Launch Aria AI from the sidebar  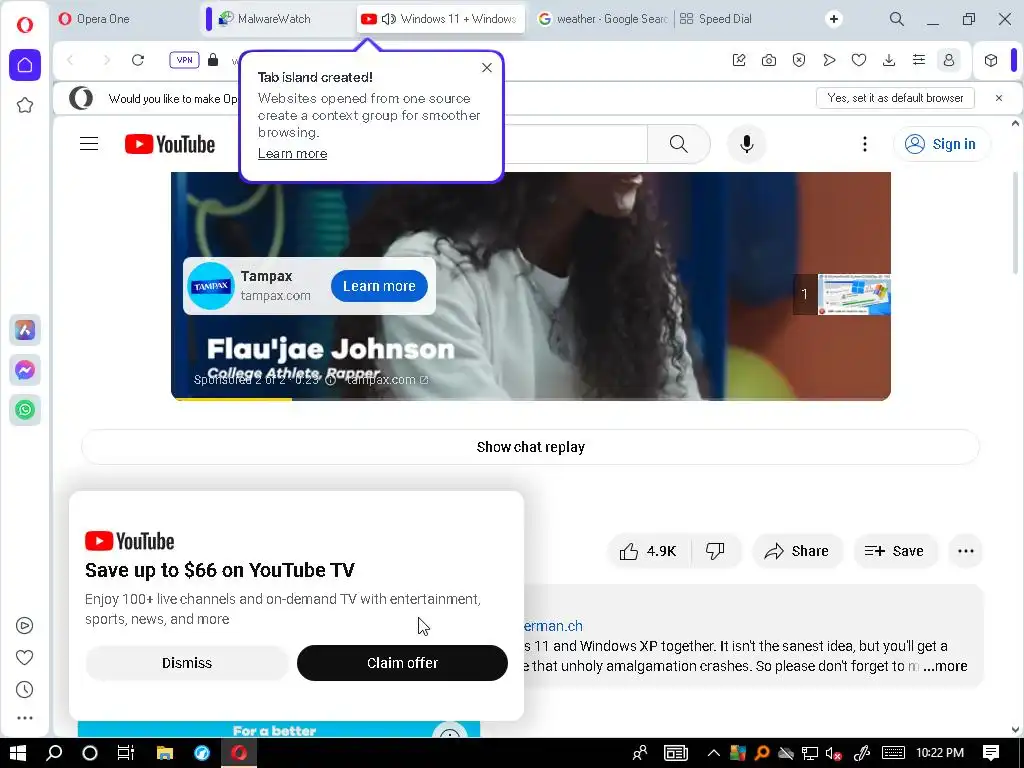pyautogui.click(x=25, y=330)
